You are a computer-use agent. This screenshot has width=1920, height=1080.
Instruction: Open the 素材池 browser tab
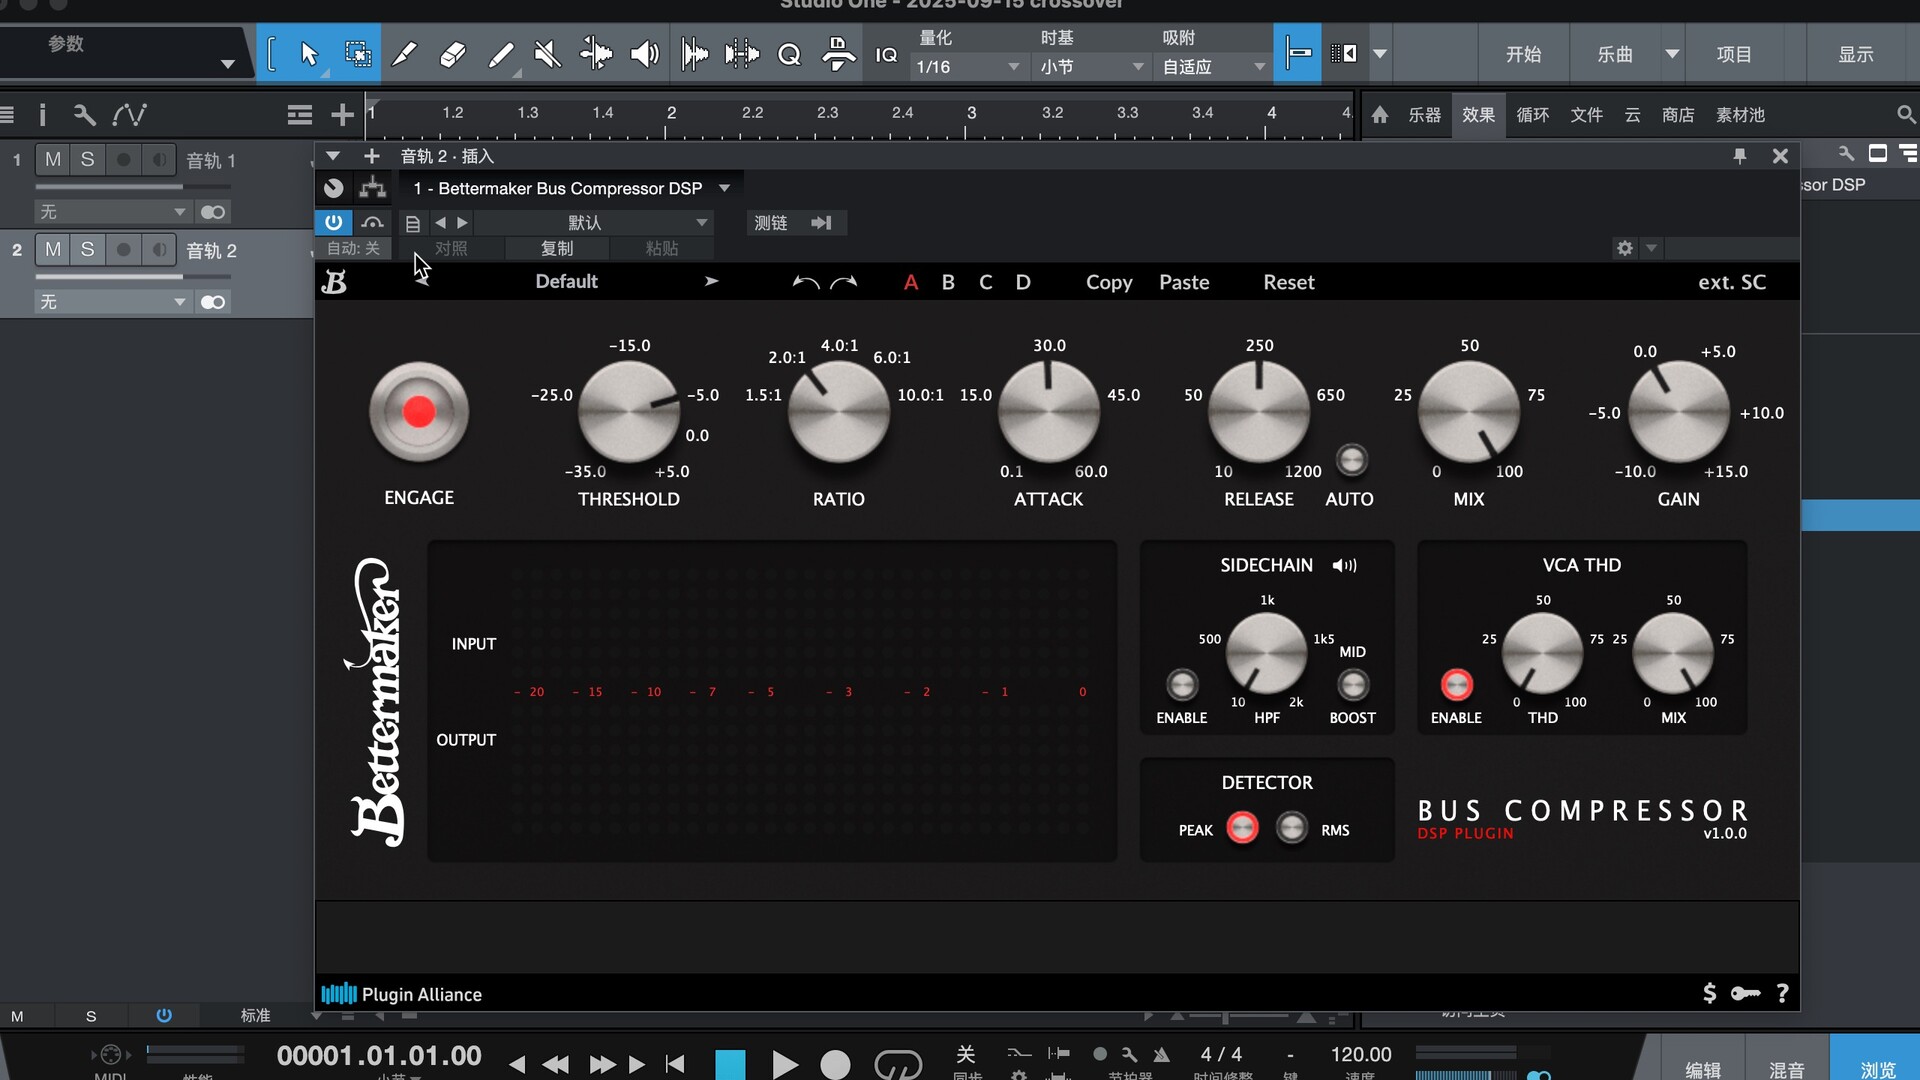(x=1741, y=115)
